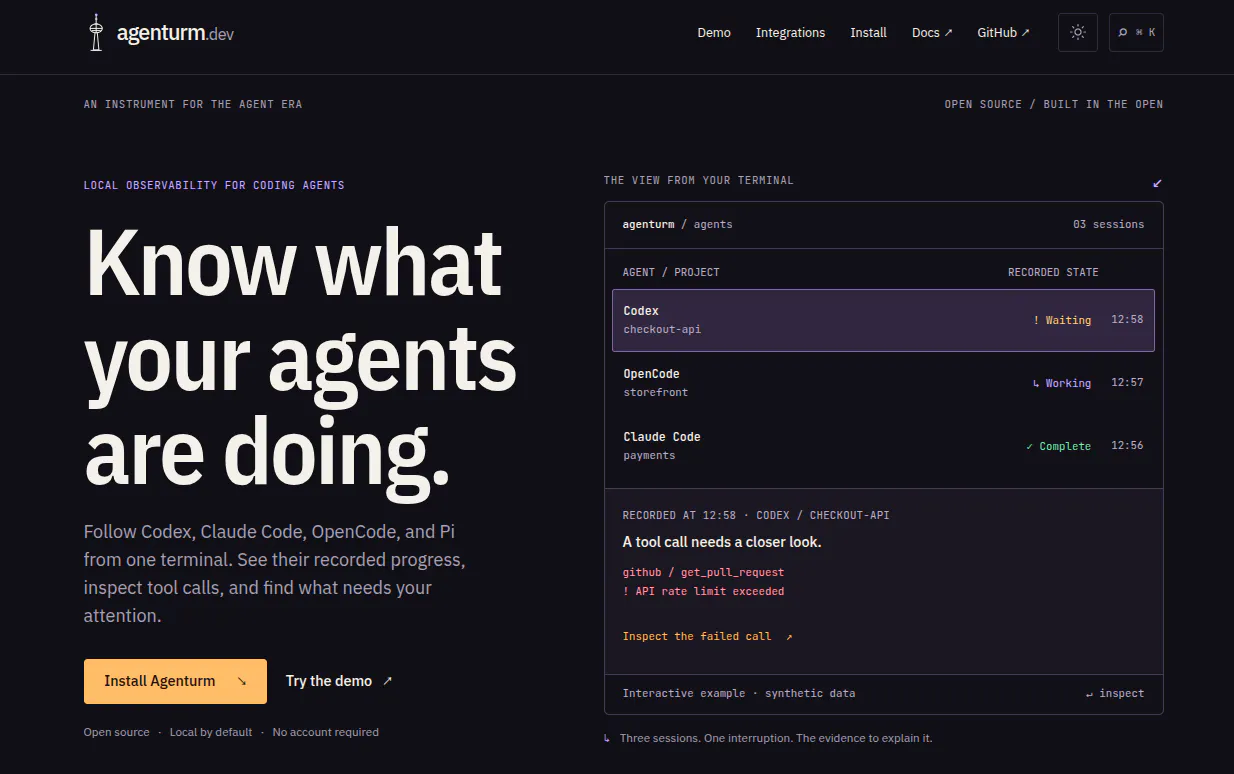Click the 12:57 timestamp on OpenCode row
1234x774 pixels.
coord(1127,383)
